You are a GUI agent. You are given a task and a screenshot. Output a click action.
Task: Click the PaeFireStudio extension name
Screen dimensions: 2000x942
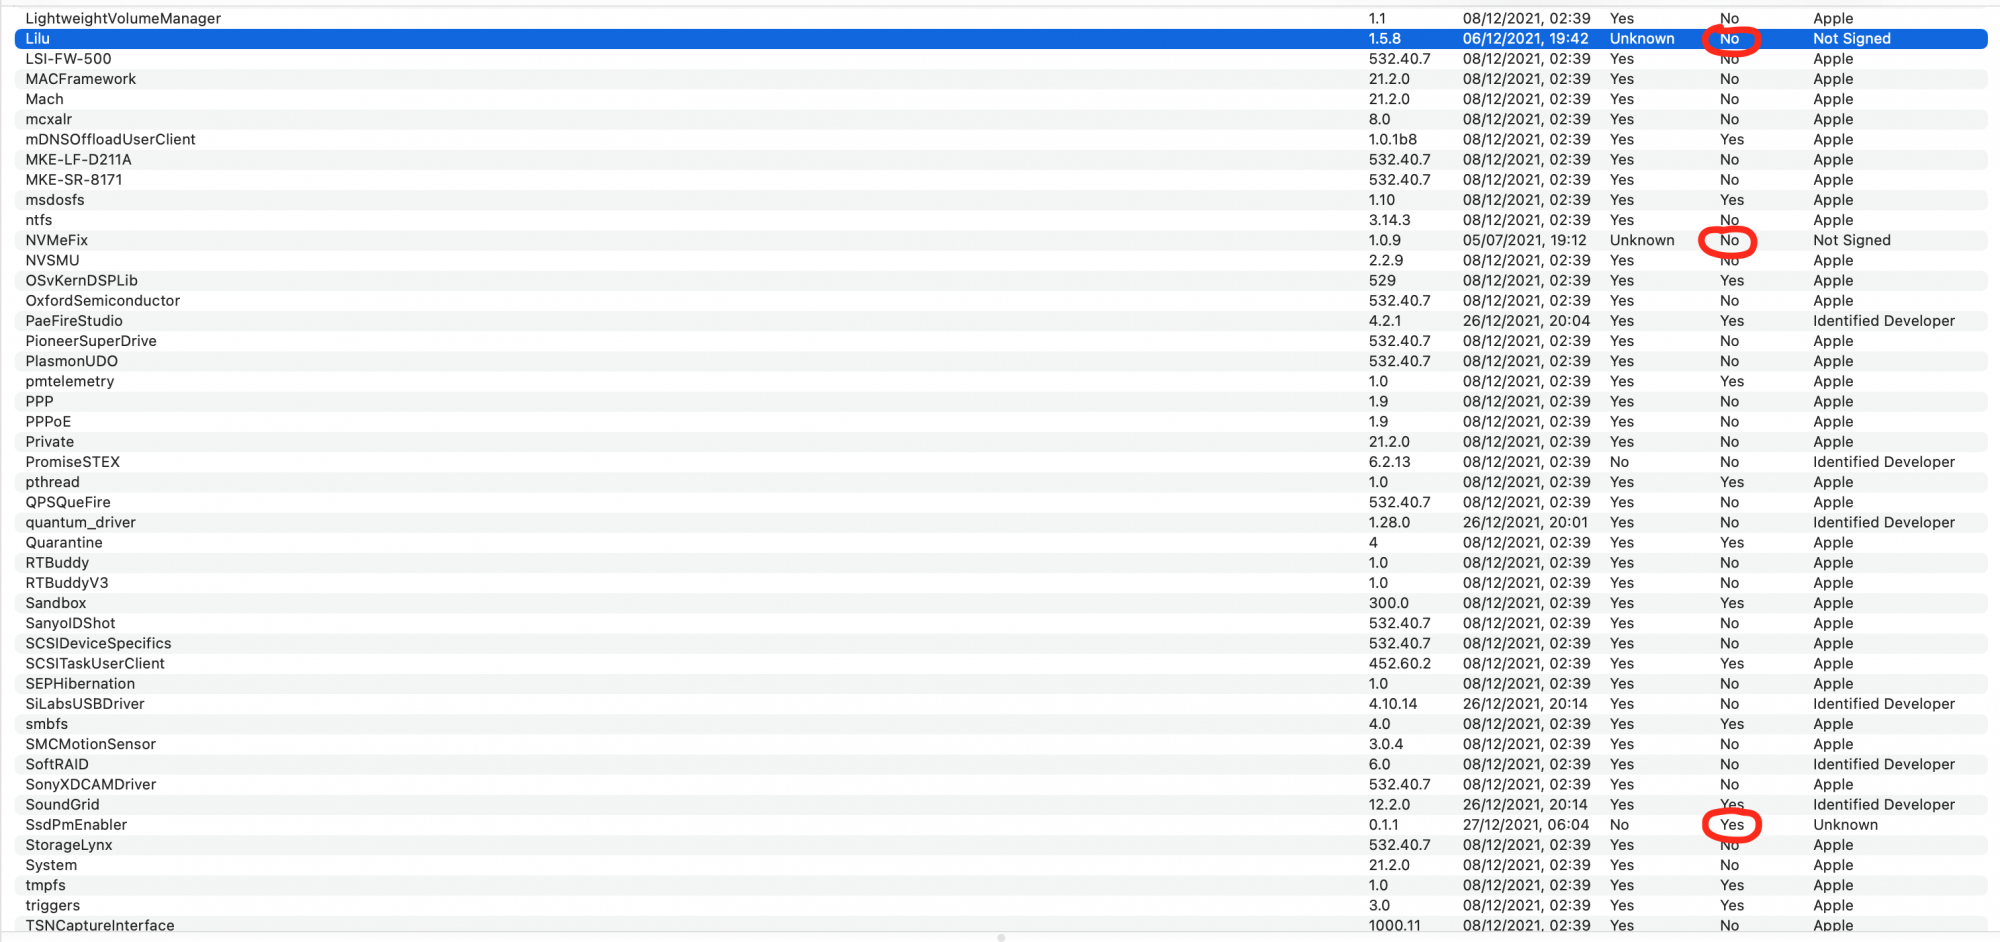[74, 321]
